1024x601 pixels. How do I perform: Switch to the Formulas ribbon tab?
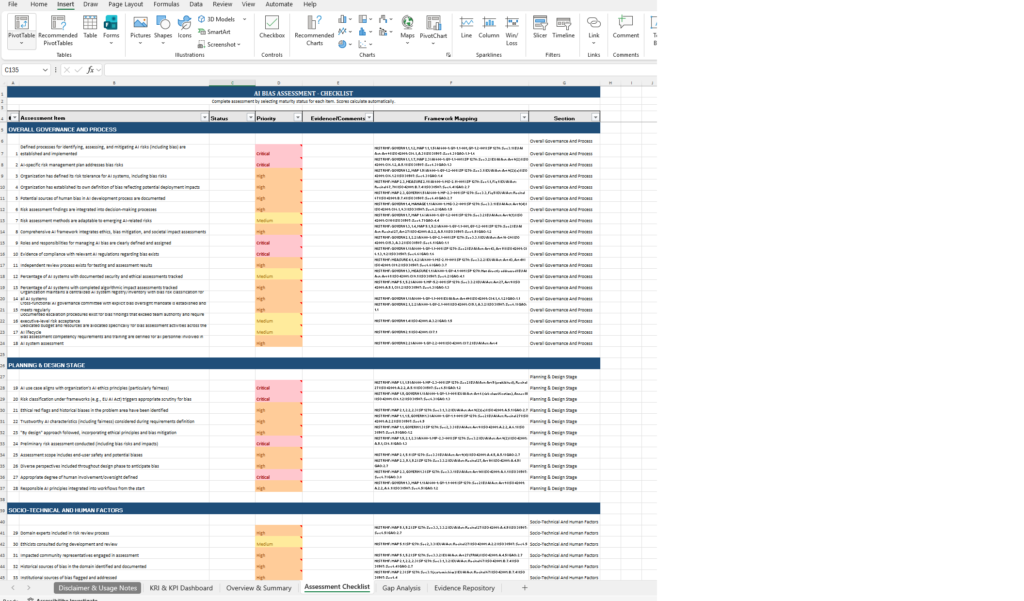[166, 4]
